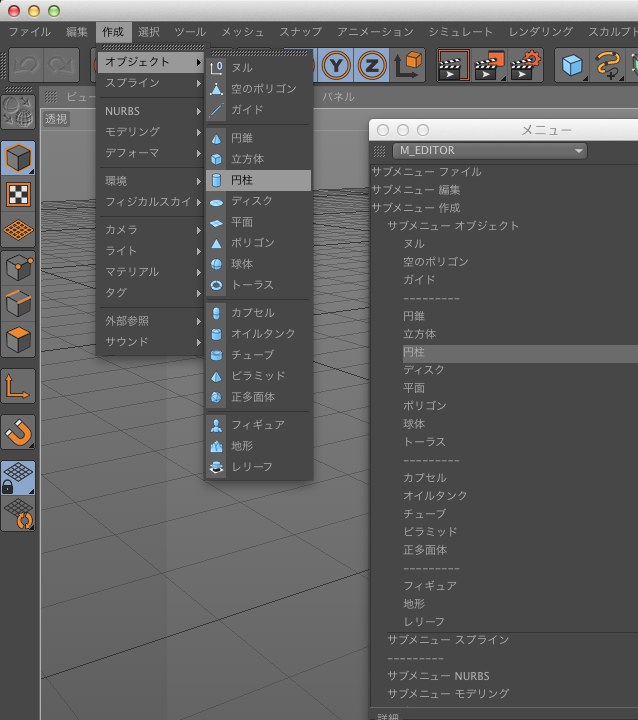Toggle the Locked Workplane grid icon
The image size is (638, 720).
[x=18, y=478]
